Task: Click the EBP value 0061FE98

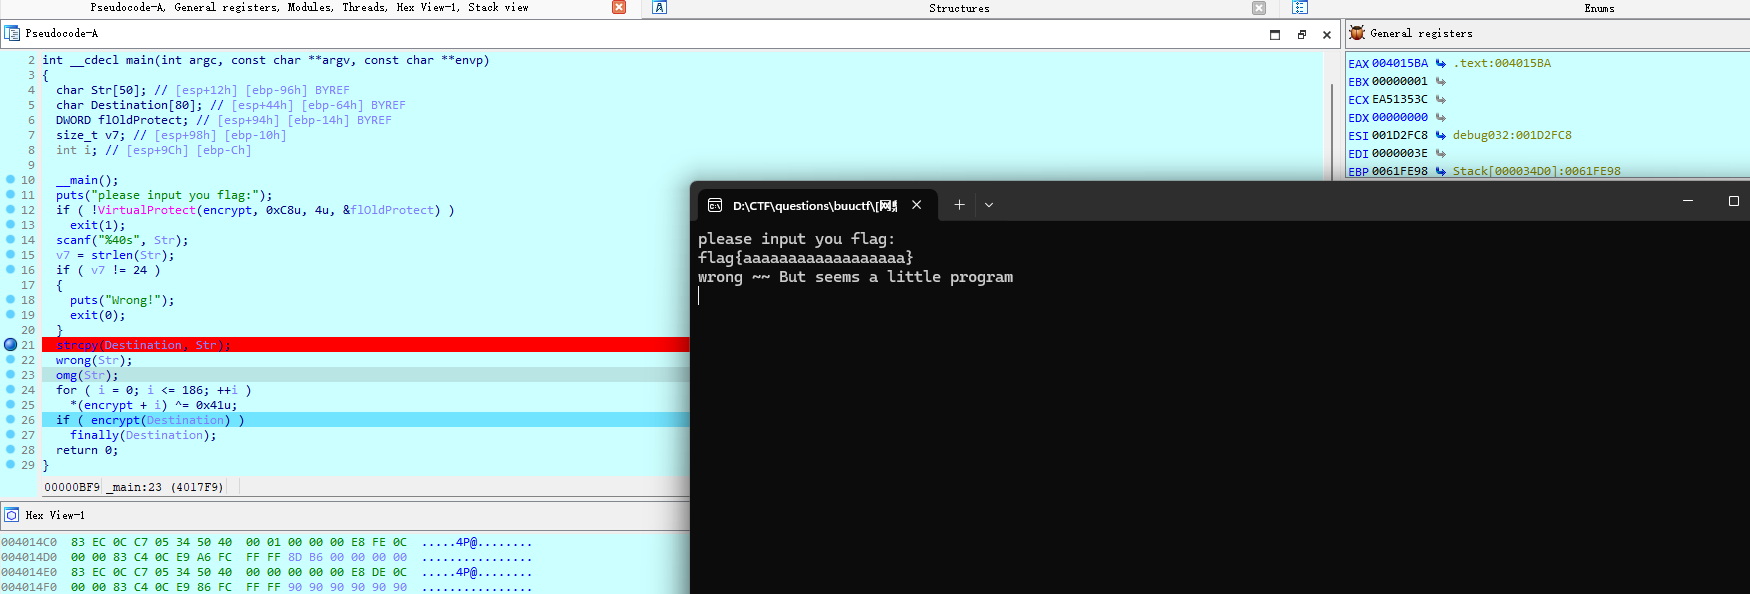Action: click(1400, 171)
